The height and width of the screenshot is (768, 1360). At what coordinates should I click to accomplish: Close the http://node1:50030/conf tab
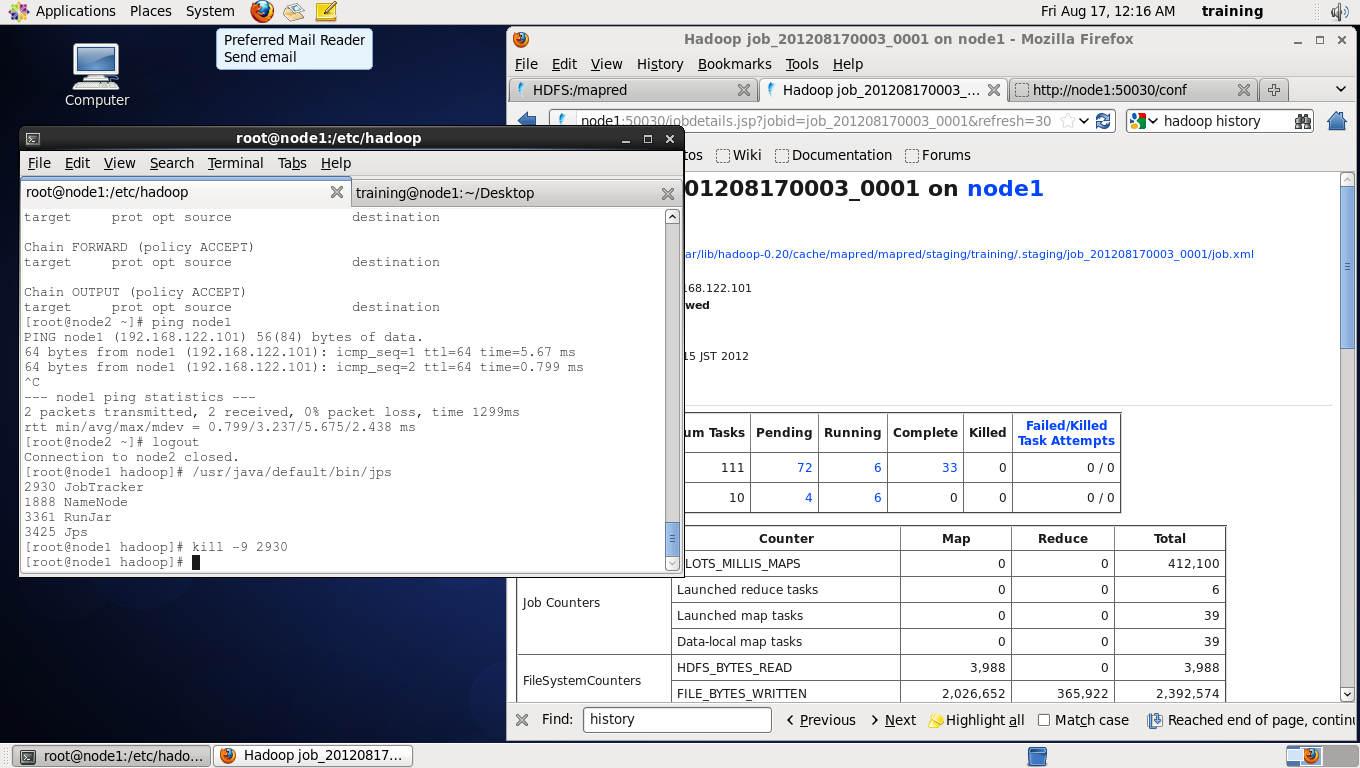[1244, 90]
